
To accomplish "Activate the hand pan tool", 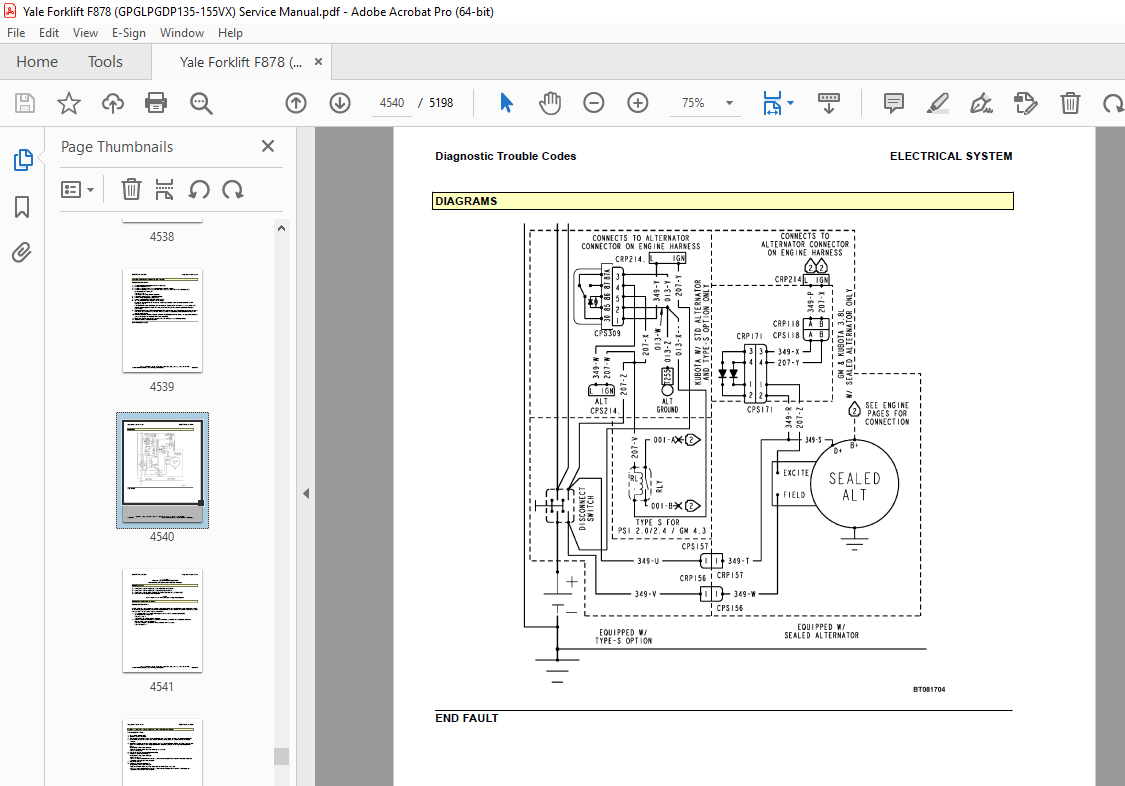I will click(x=550, y=103).
